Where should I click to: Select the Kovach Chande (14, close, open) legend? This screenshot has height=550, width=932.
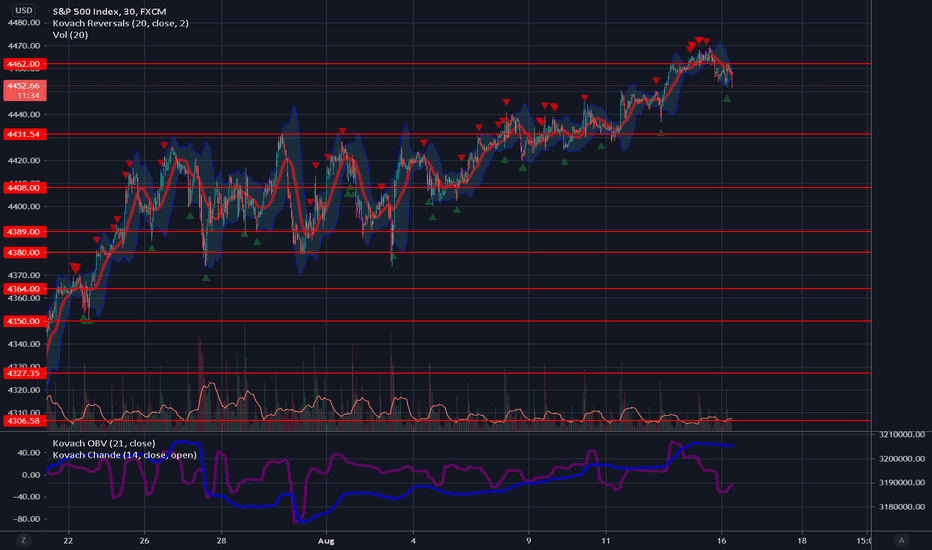point(124,455)
